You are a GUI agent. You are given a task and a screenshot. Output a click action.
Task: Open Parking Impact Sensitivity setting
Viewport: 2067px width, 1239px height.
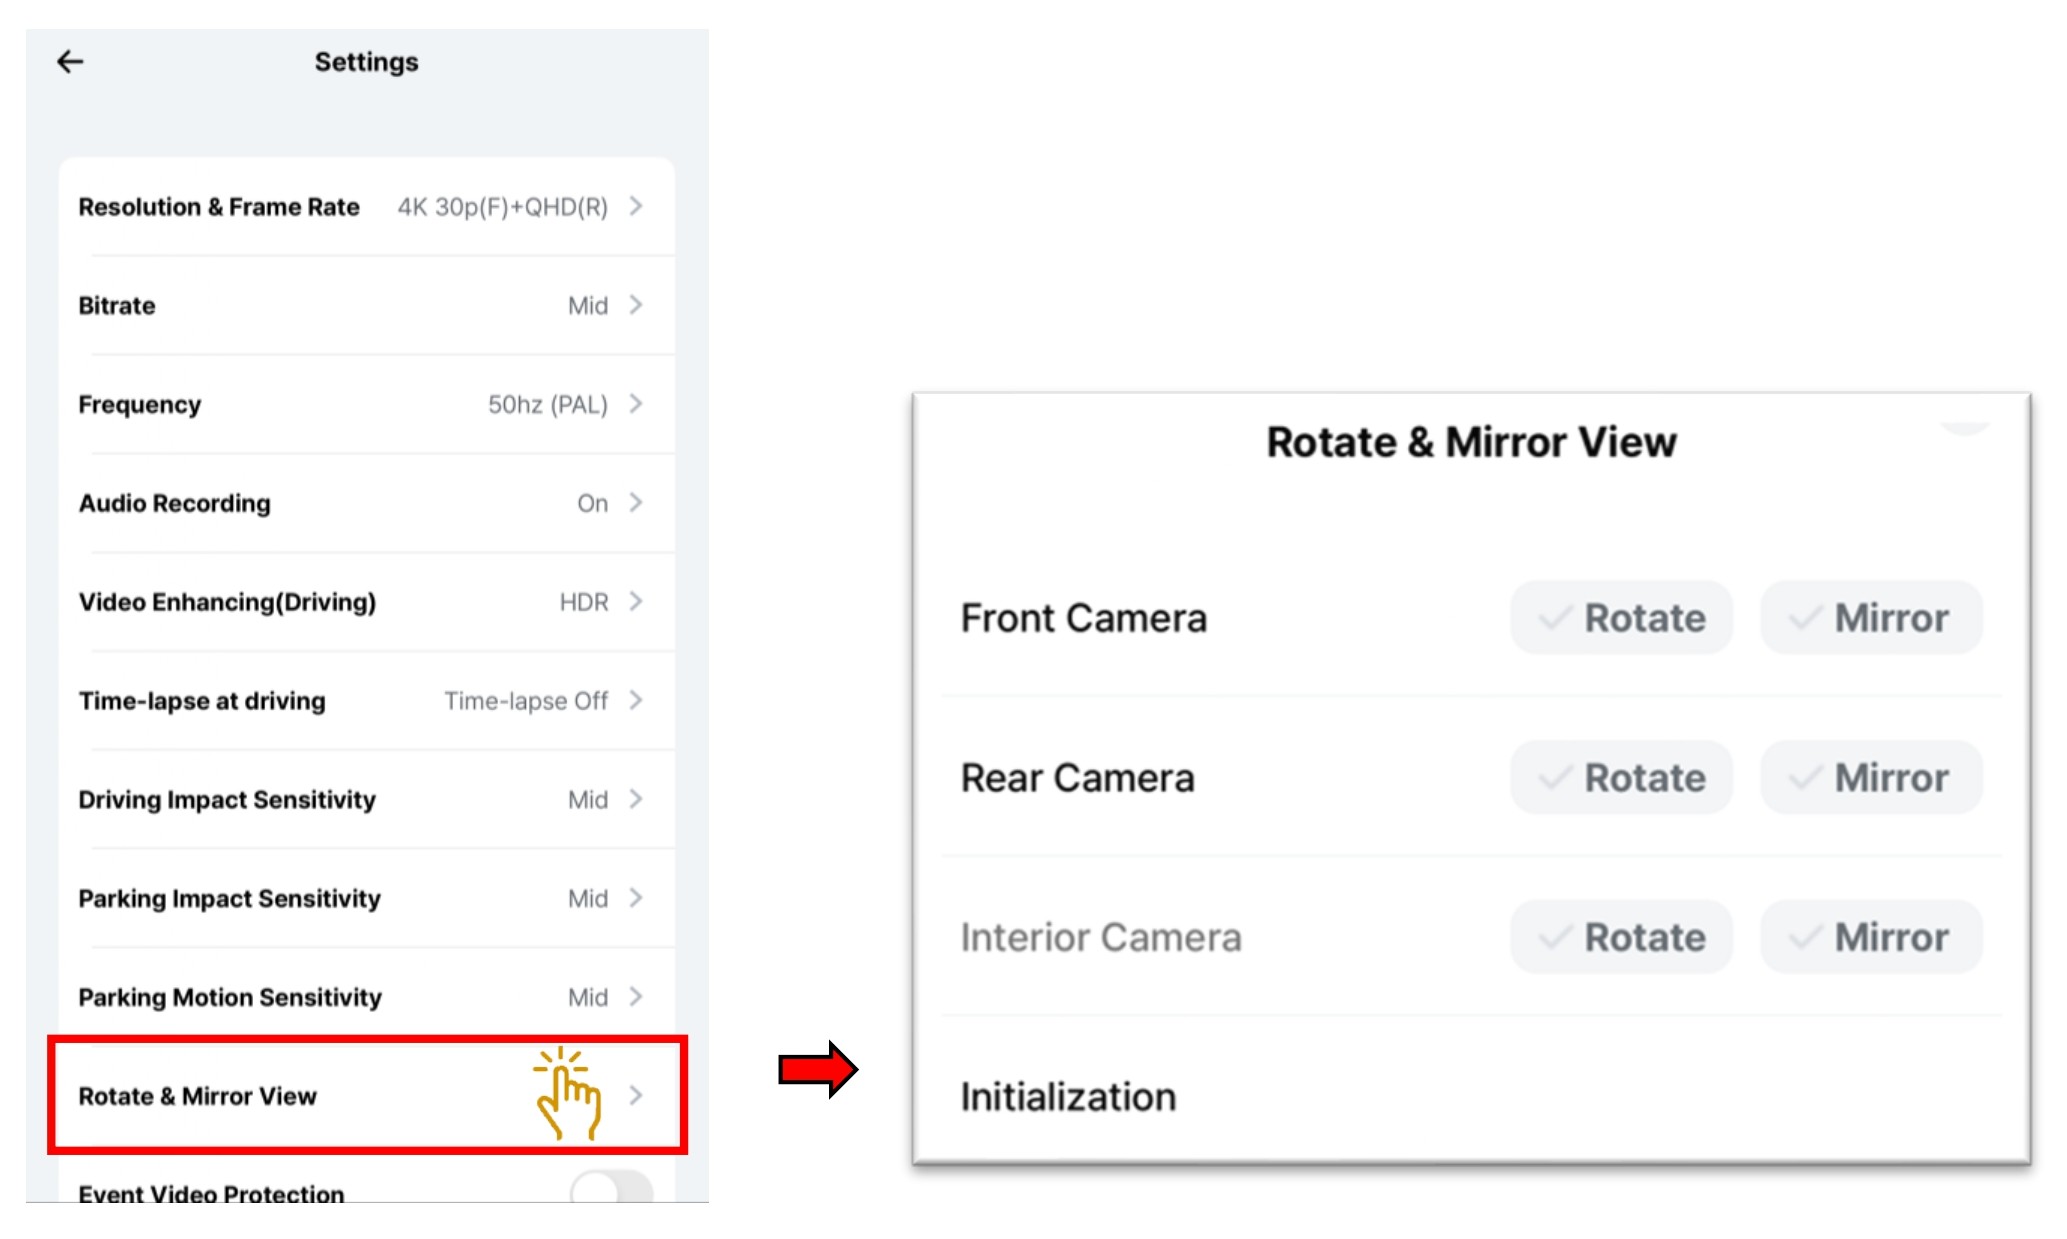coord(366,899)
